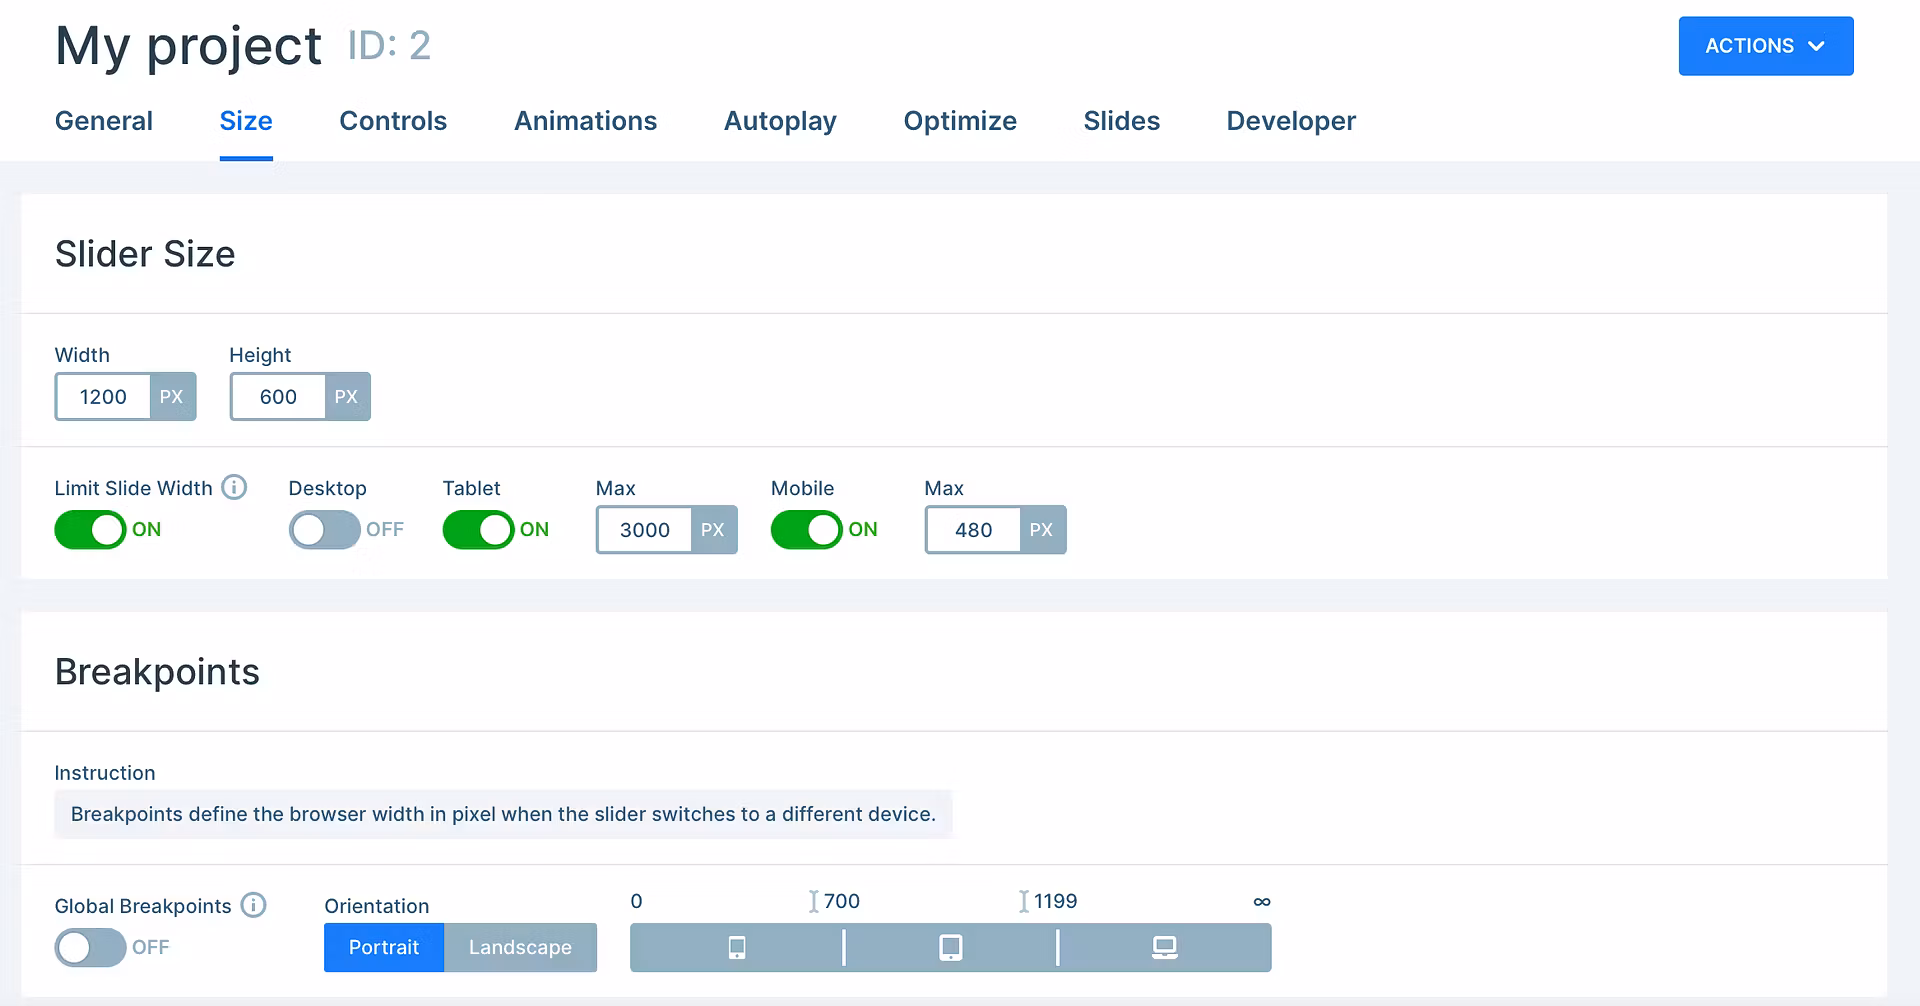Turn off the Tablet toggle
The height and width of the screenshot is (1006, 1920).
[x=478, y=530]
